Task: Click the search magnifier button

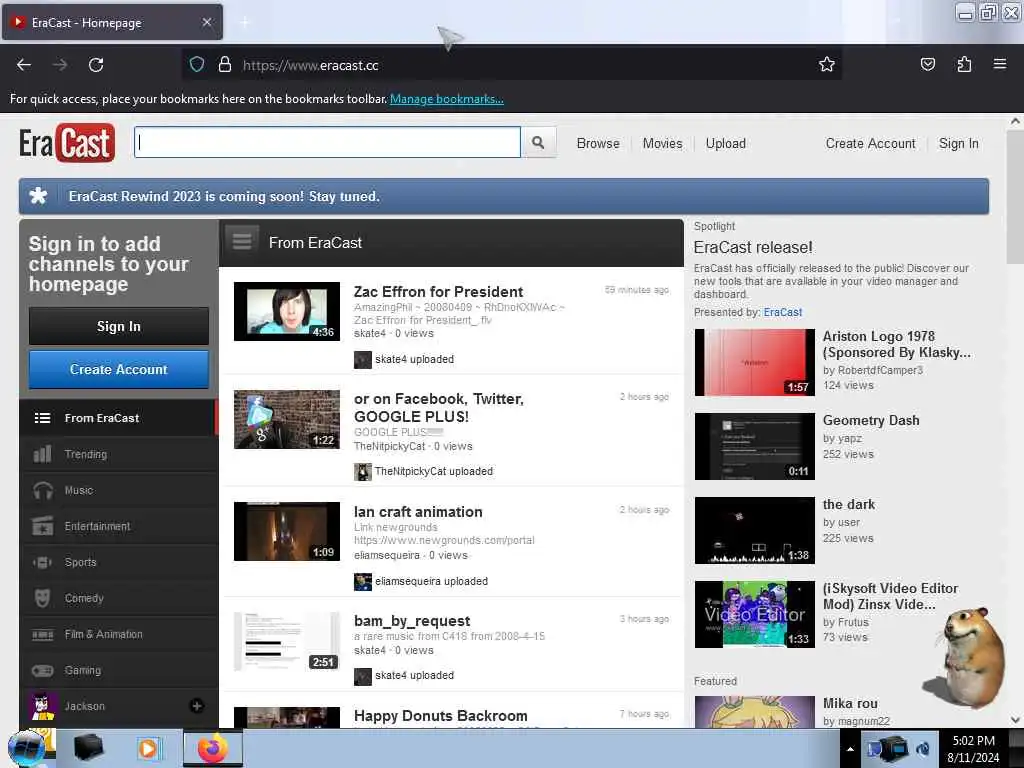Action: (538, 142)
